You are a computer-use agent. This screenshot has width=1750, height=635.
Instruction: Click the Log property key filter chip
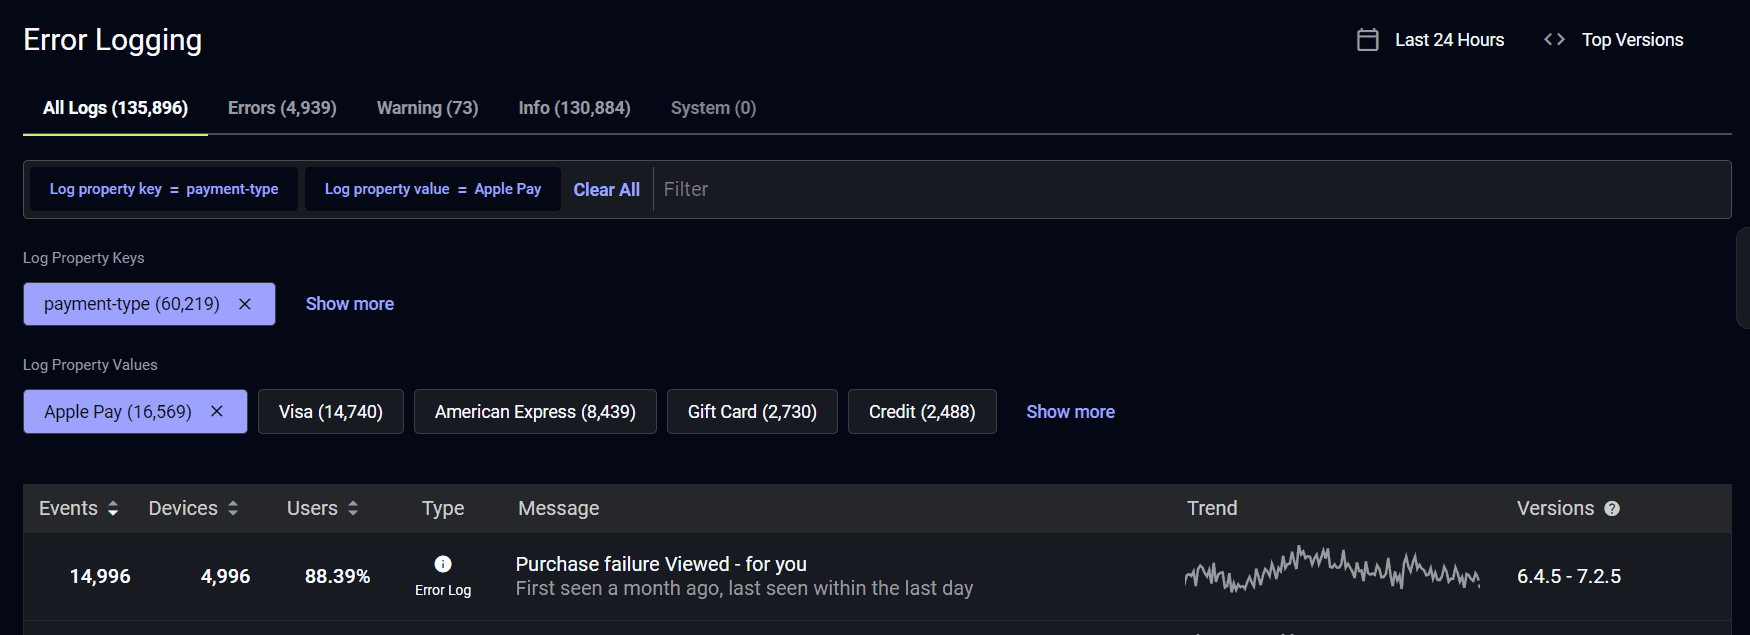tap(164, 189)
